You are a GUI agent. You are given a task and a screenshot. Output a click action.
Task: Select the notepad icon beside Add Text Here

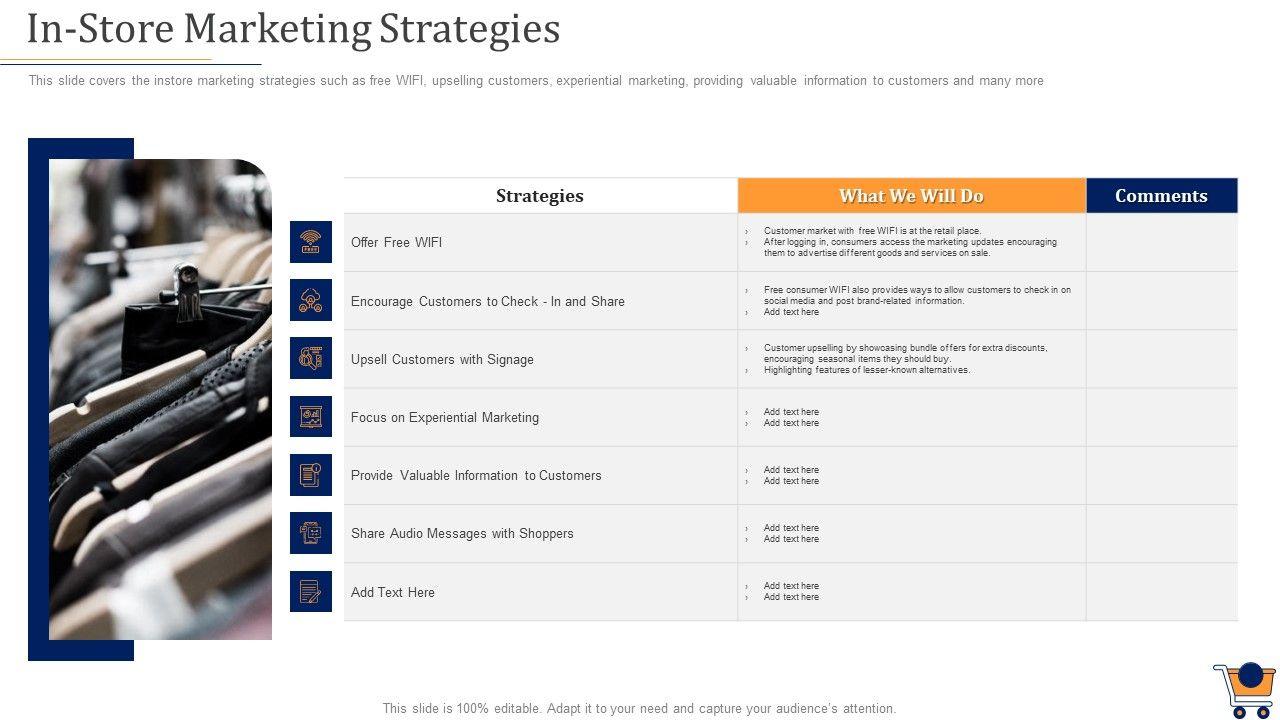tap(311, 591)
